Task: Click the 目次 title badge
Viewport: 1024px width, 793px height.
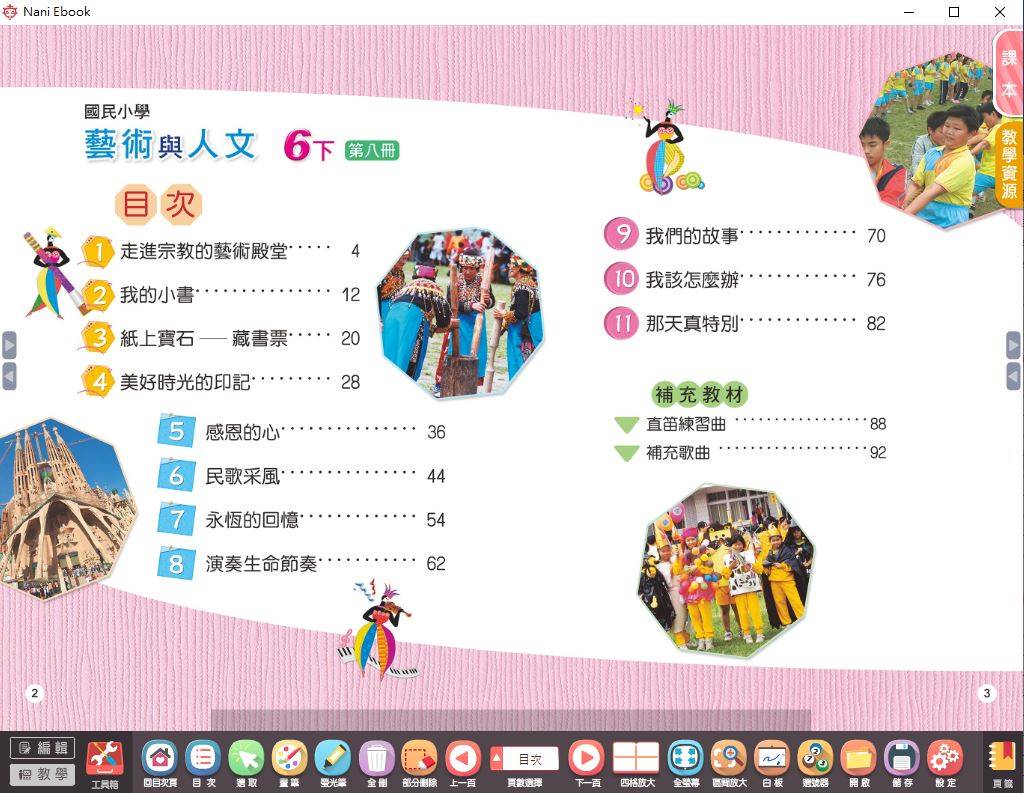Action: click(158, 204)
